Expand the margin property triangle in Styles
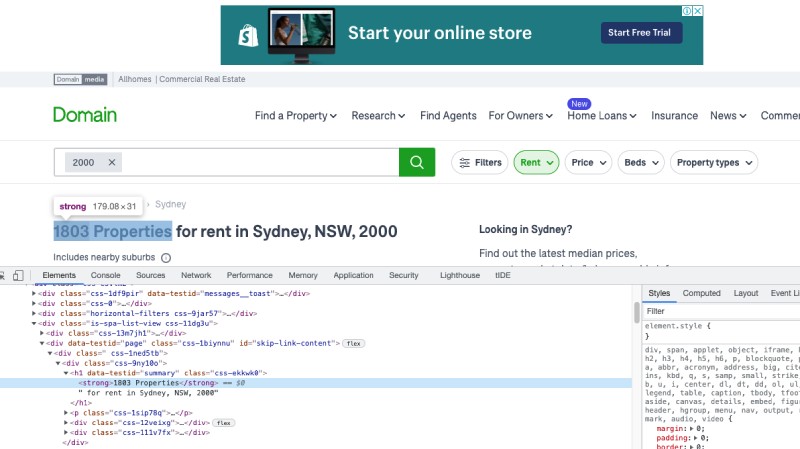Screen dimensions: 800x449 click(692, 429)
